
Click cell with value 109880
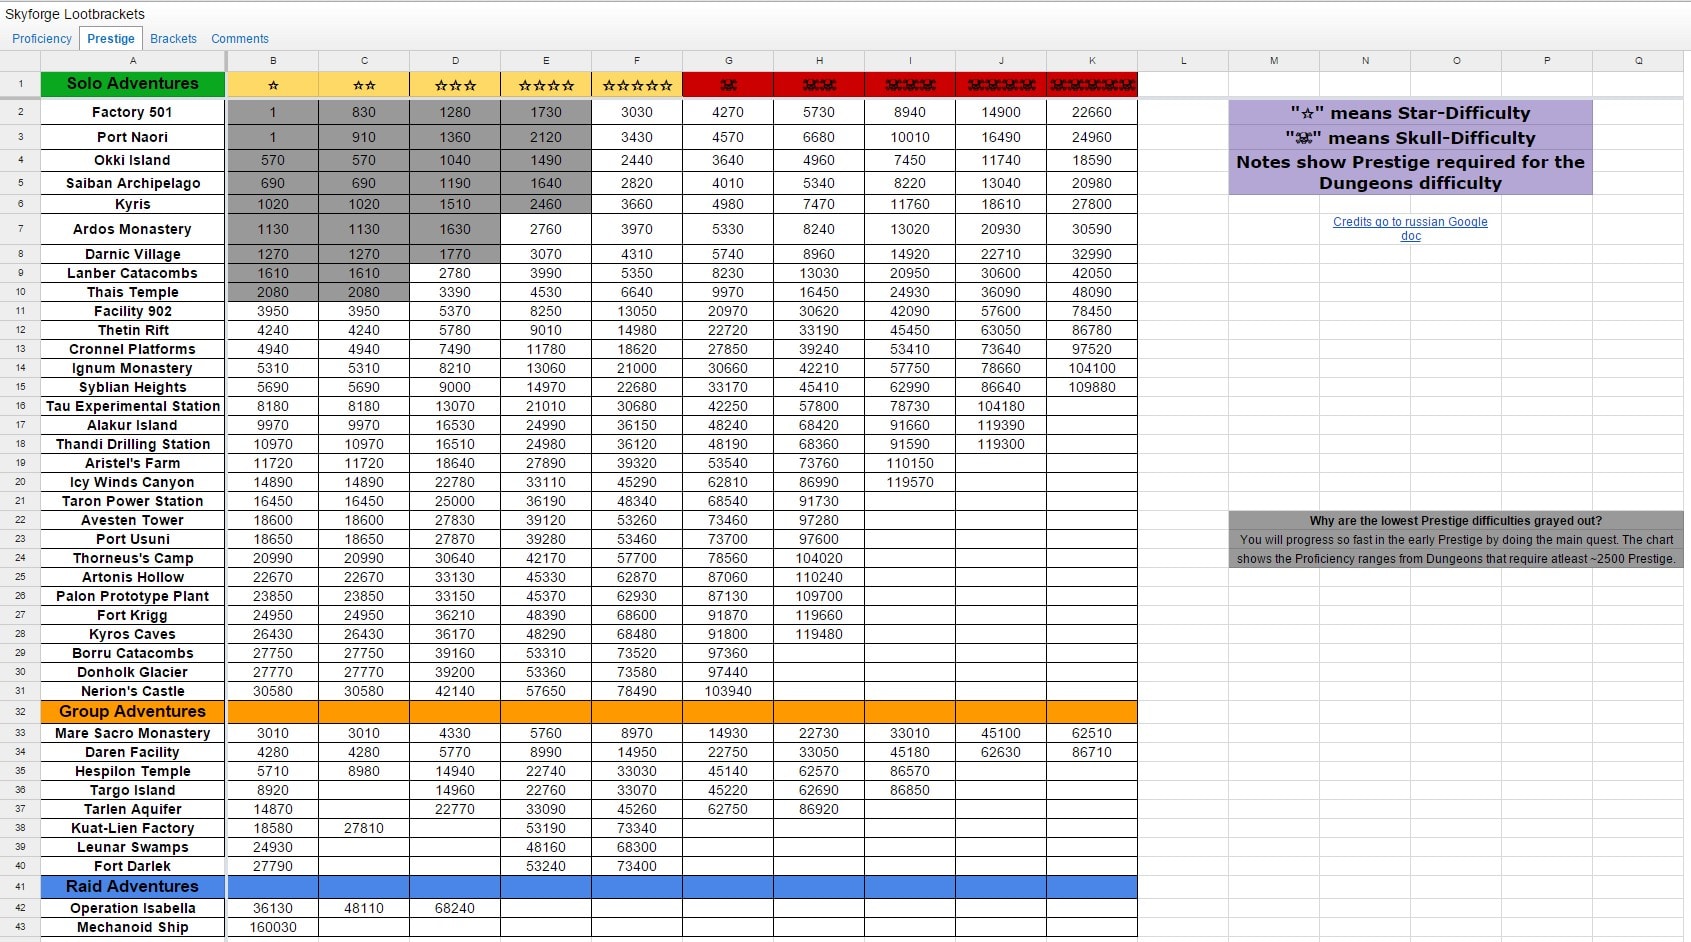[1092, 387]
